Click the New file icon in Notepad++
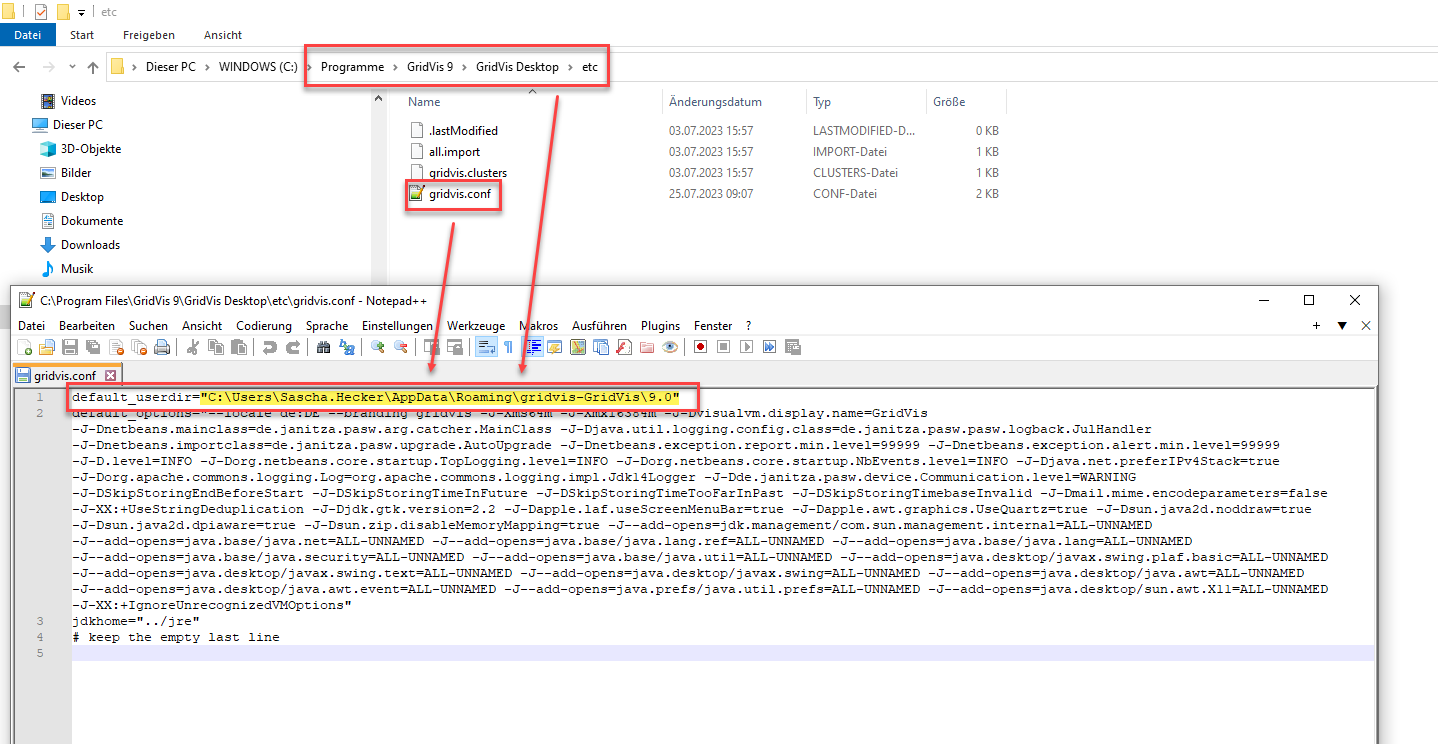The width and height of the screenshot is (1438, 744). point(24,347)
